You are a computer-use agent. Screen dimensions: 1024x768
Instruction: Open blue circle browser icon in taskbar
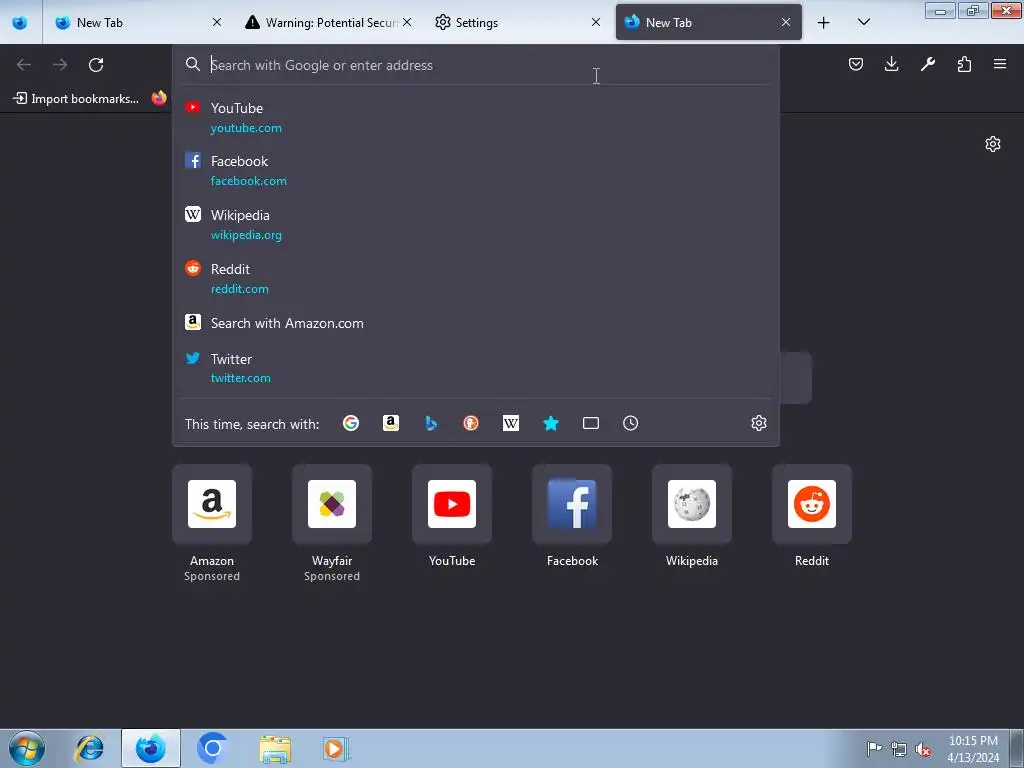click(212, 748)
